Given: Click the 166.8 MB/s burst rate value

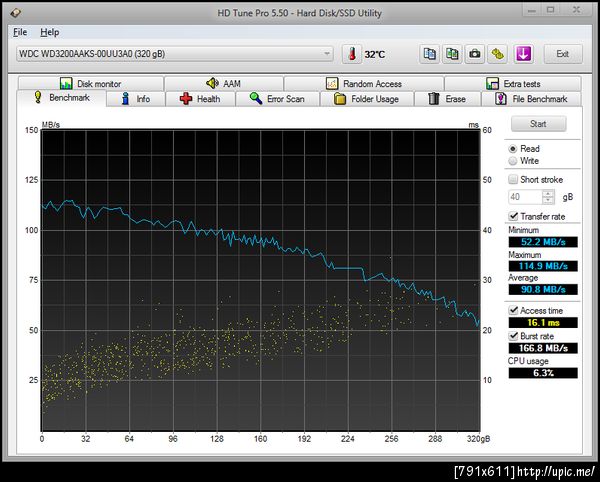Looking at the screenshot, I should coord(543,348).
